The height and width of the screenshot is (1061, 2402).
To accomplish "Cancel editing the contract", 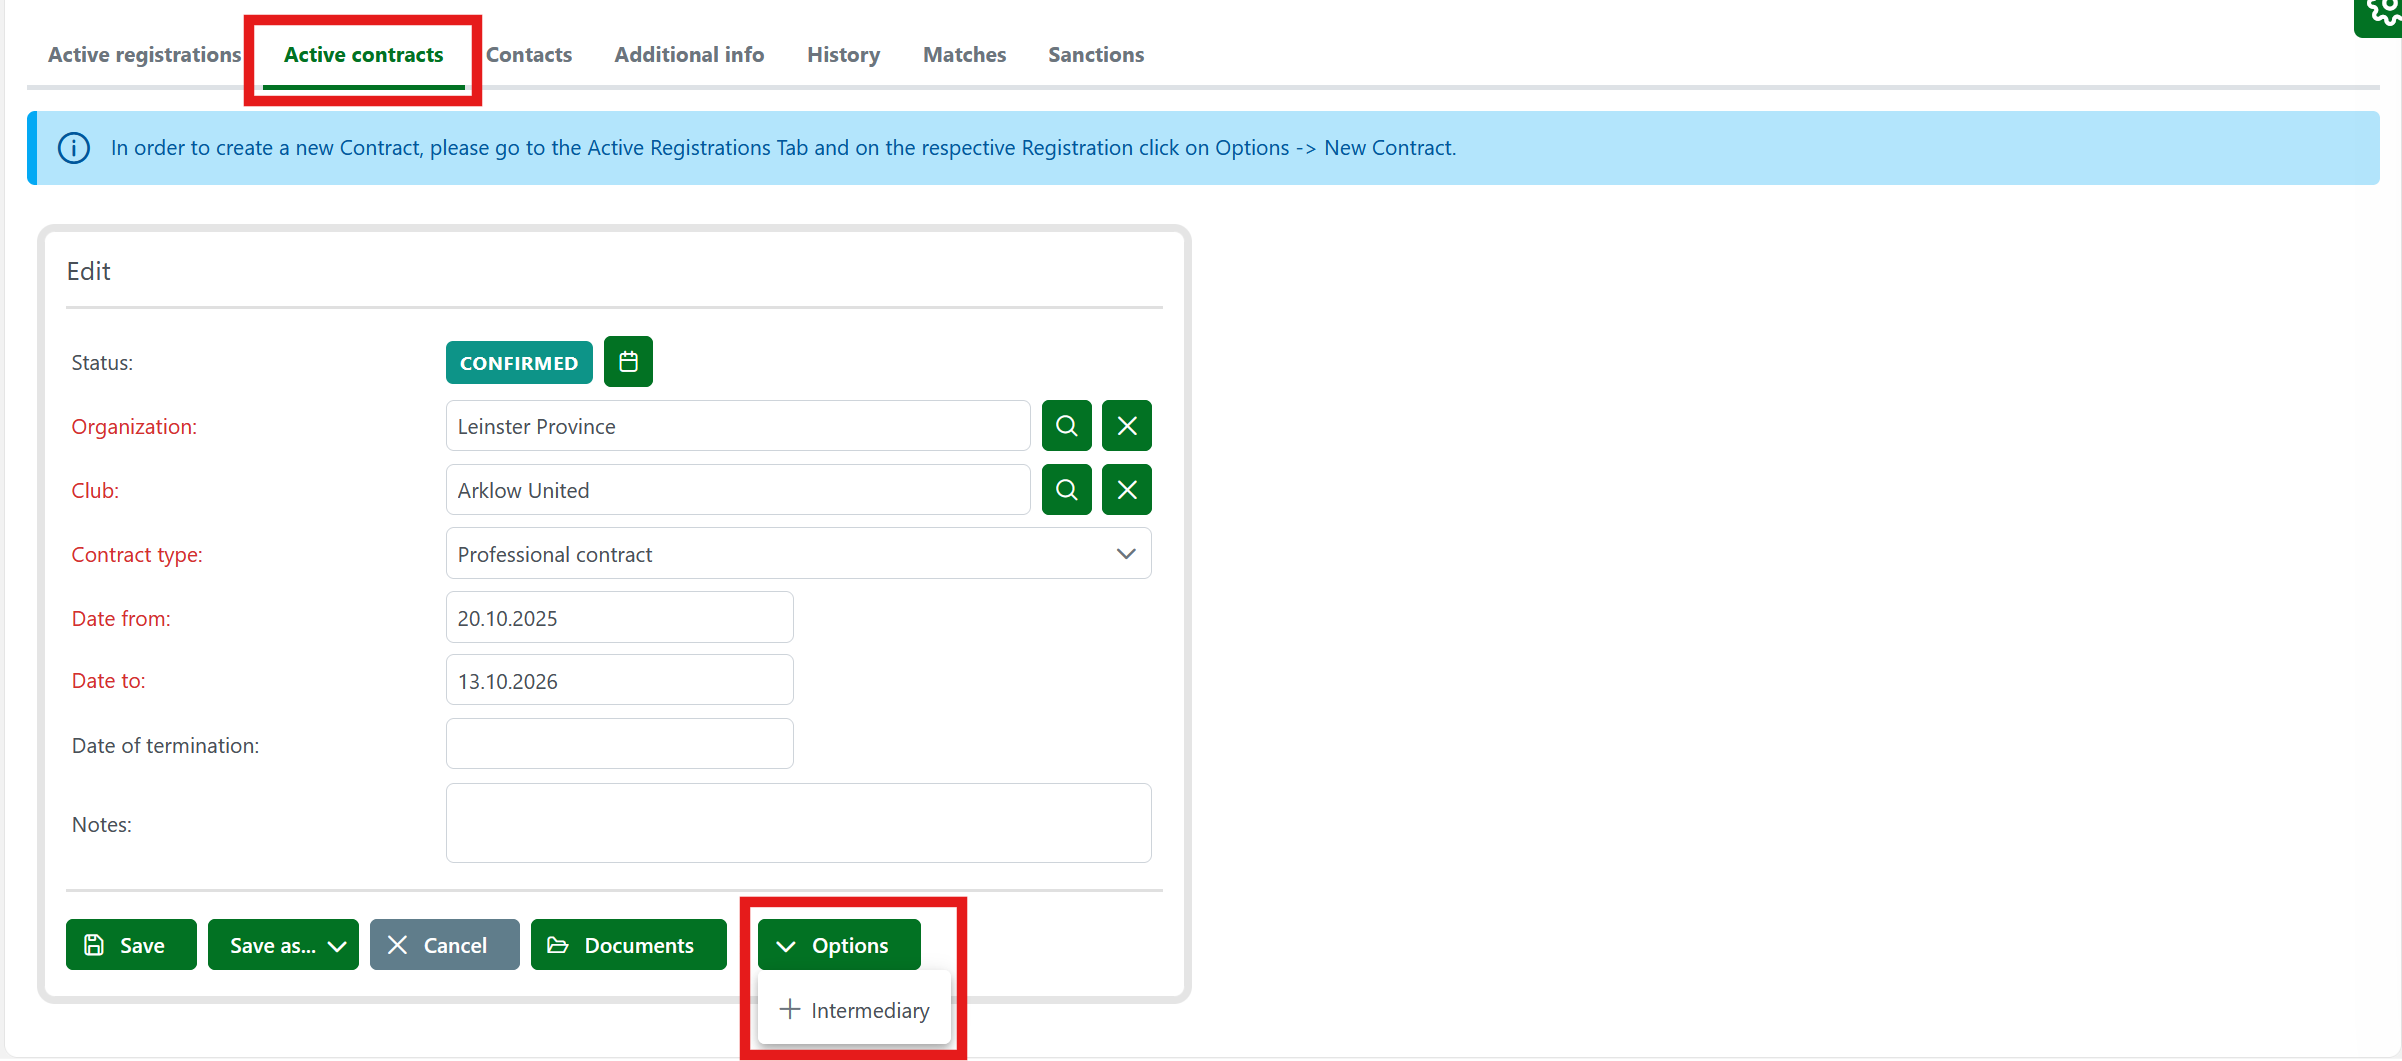I will (444, 945).
